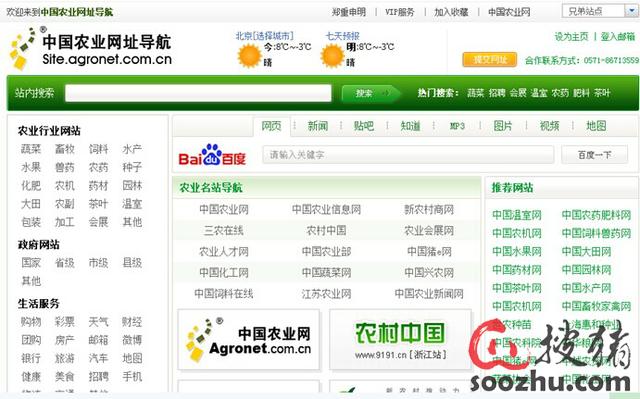Focus the Baidu keyword input field
This screenshot has height=399, width=640.
[x=408, y=155]
